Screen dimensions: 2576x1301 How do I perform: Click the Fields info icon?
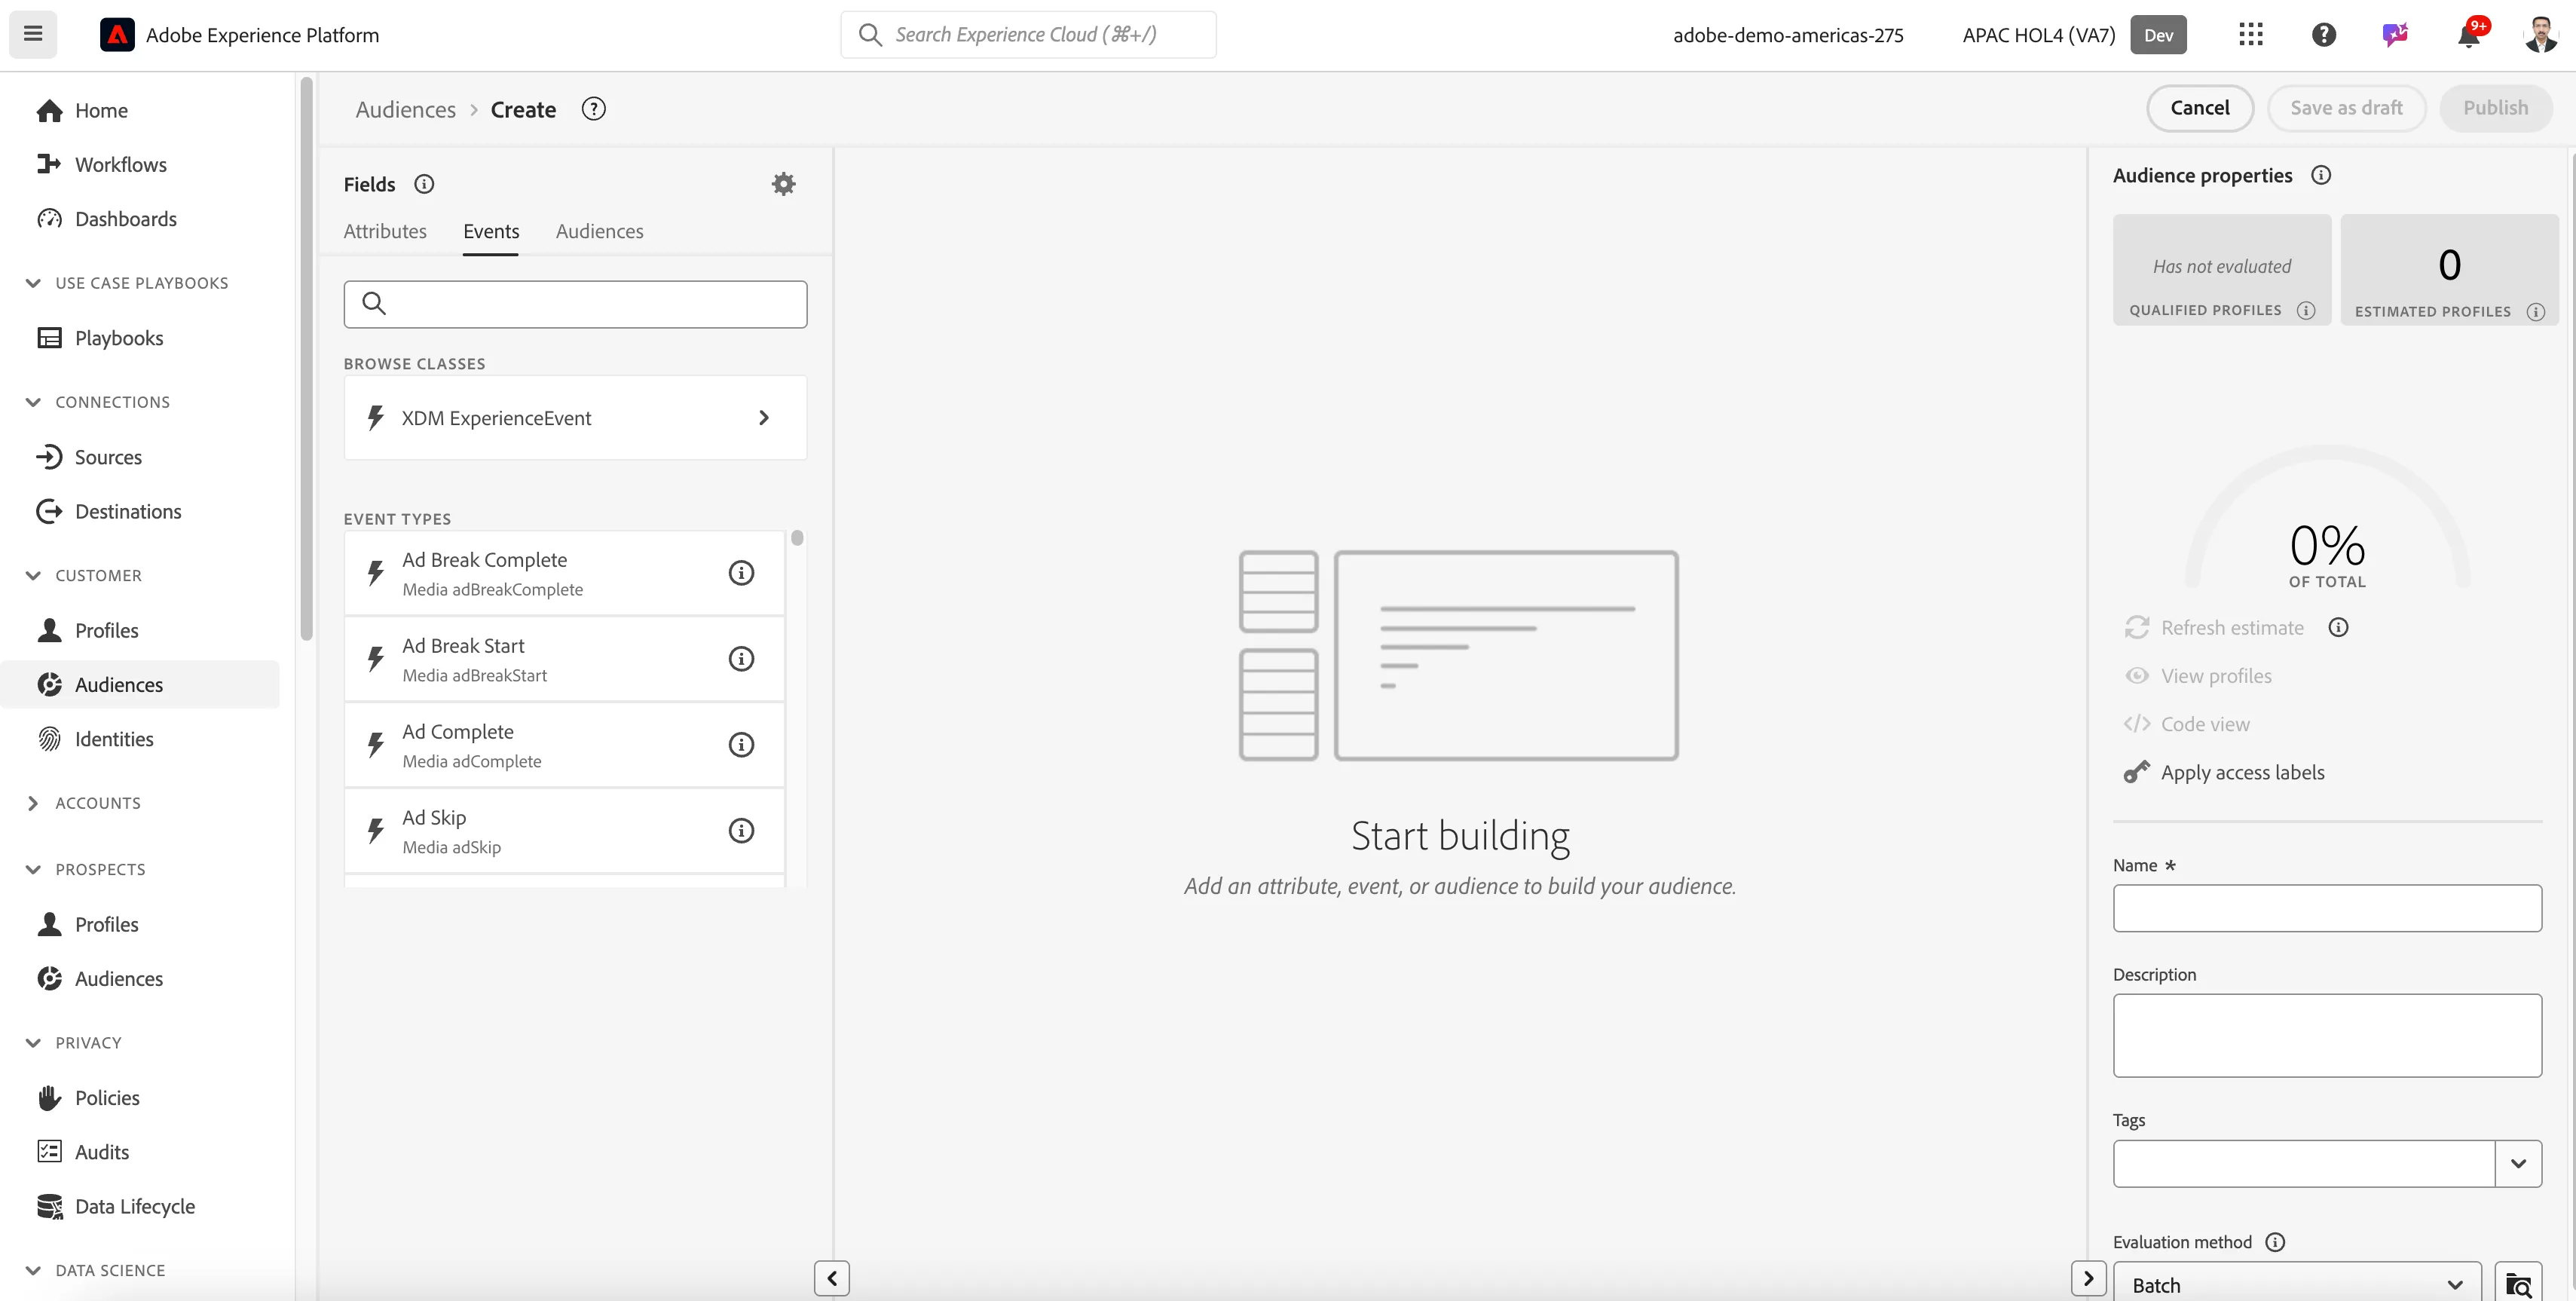pyautogui.click(x=424, y=184)
